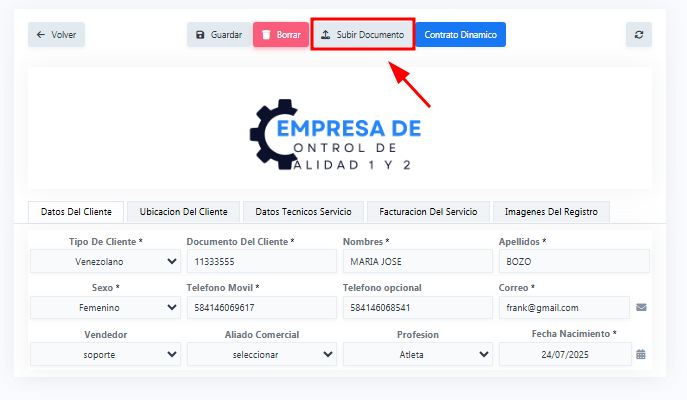The image size is (687, 400).
Task: Open the Aliado Comercial dropdown
Action: click(261, 354)
